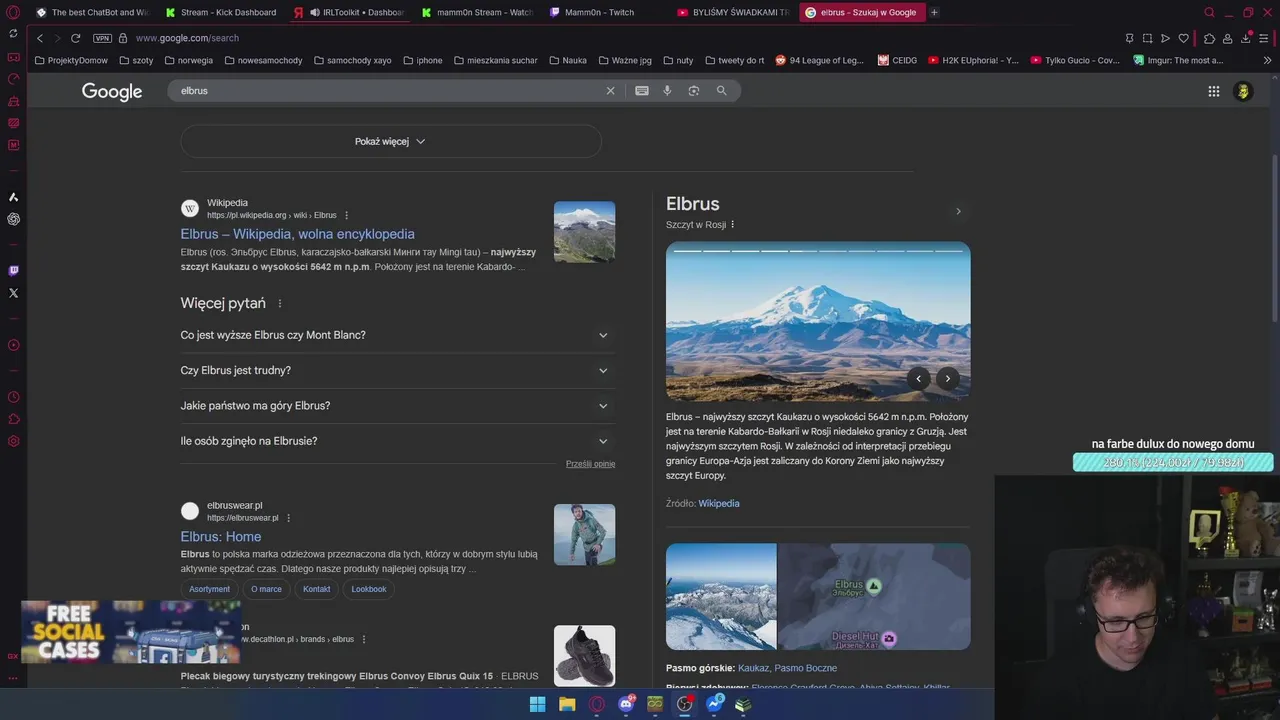The image size is (1280, 720).
Task: Switch to the 'BYLIŚMY ŚWIADKAMI' YouTube tab
Action: pyautogui.click(x=732, y=12)
